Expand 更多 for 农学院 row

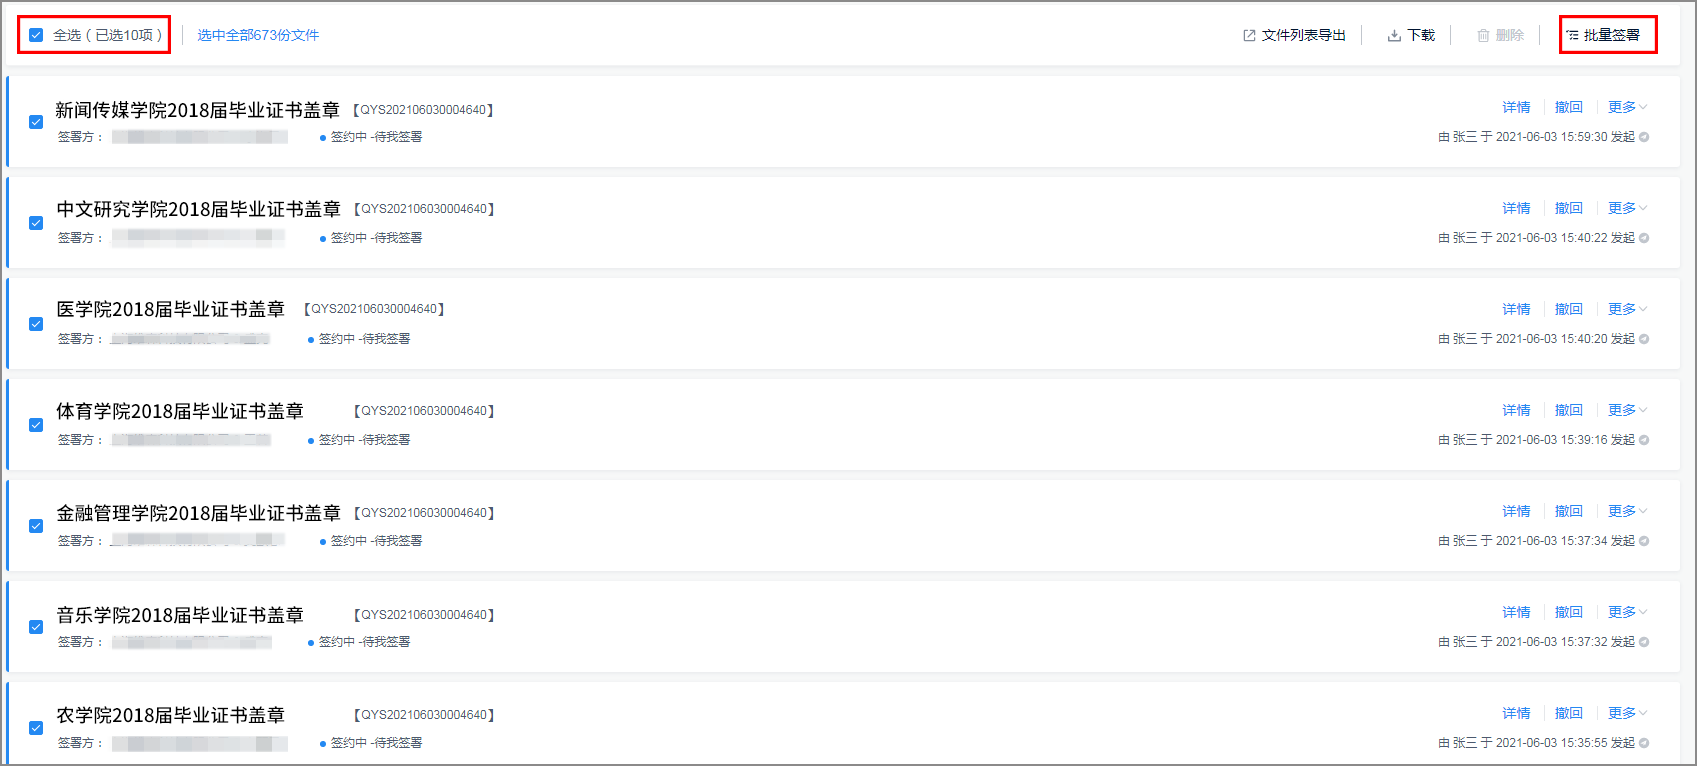click(1627, 713)
